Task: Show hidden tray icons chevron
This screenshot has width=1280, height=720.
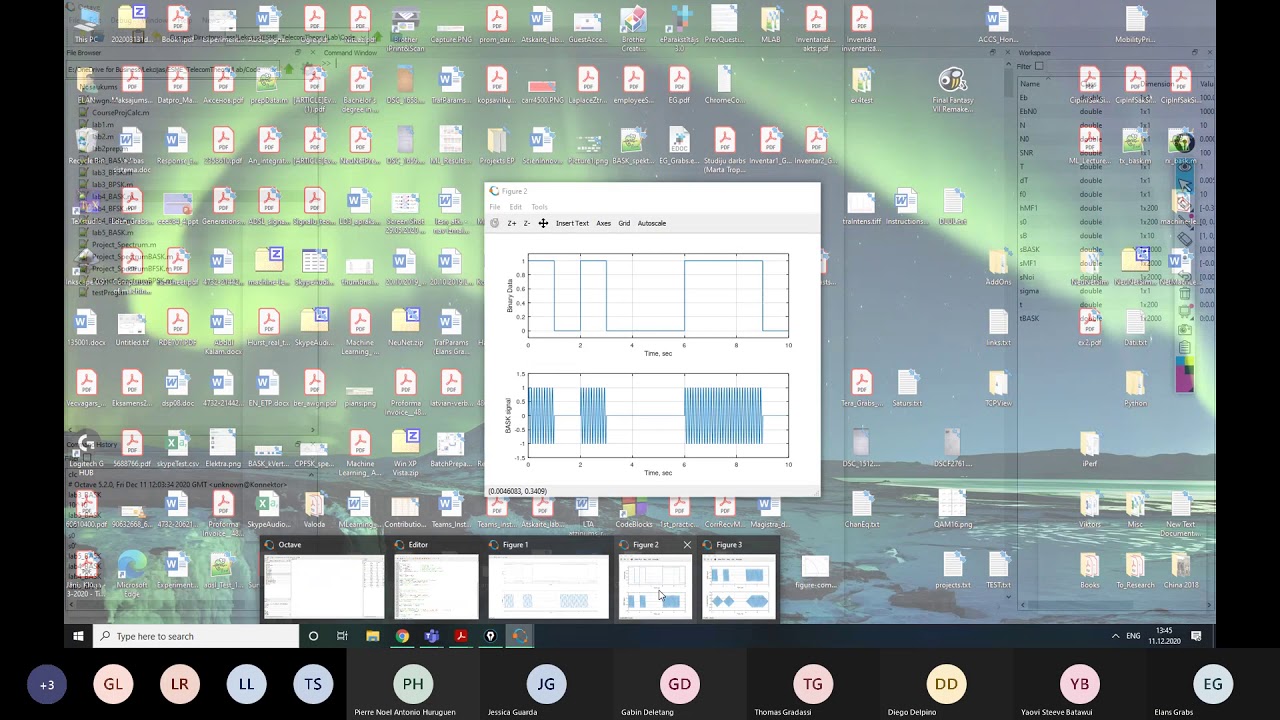Action: coord(1116,636)
